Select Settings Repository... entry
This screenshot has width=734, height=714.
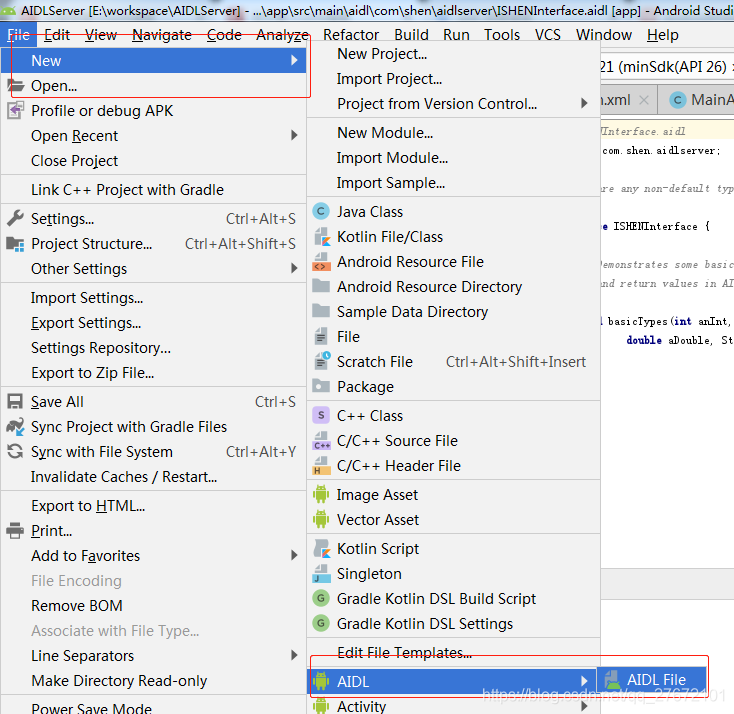click(154, 348)
